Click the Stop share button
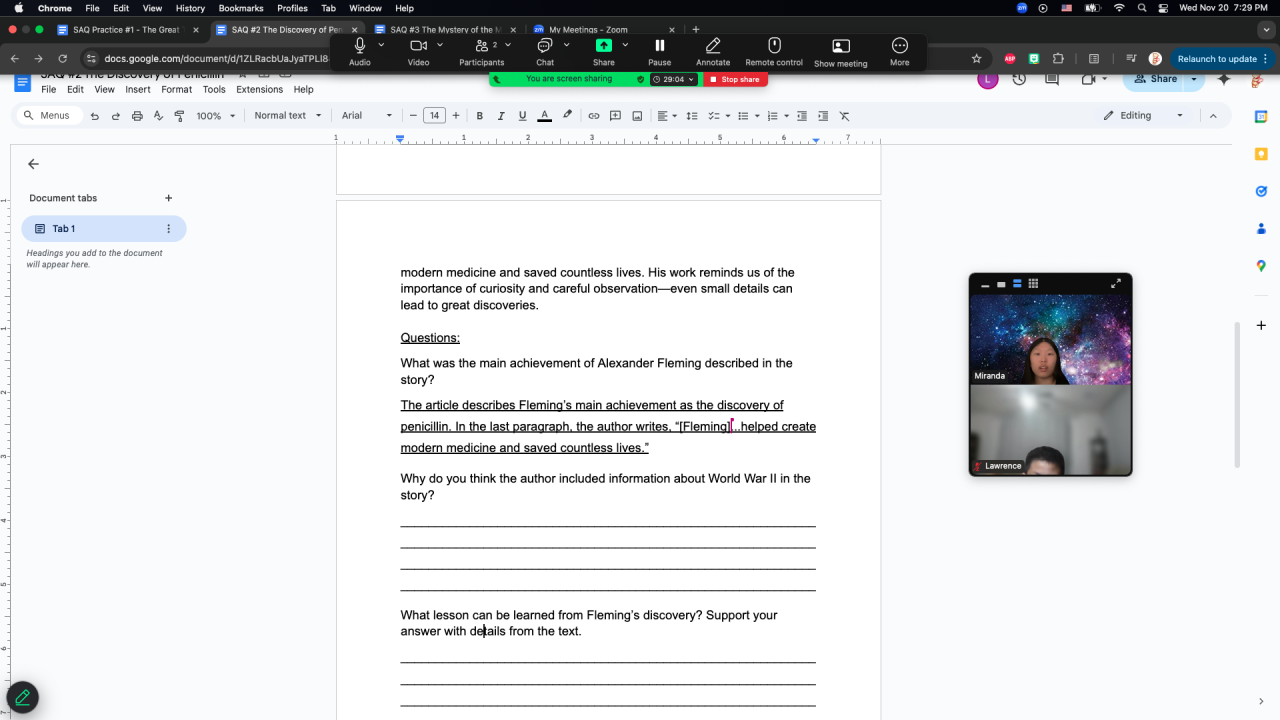 tap(735, 79)
